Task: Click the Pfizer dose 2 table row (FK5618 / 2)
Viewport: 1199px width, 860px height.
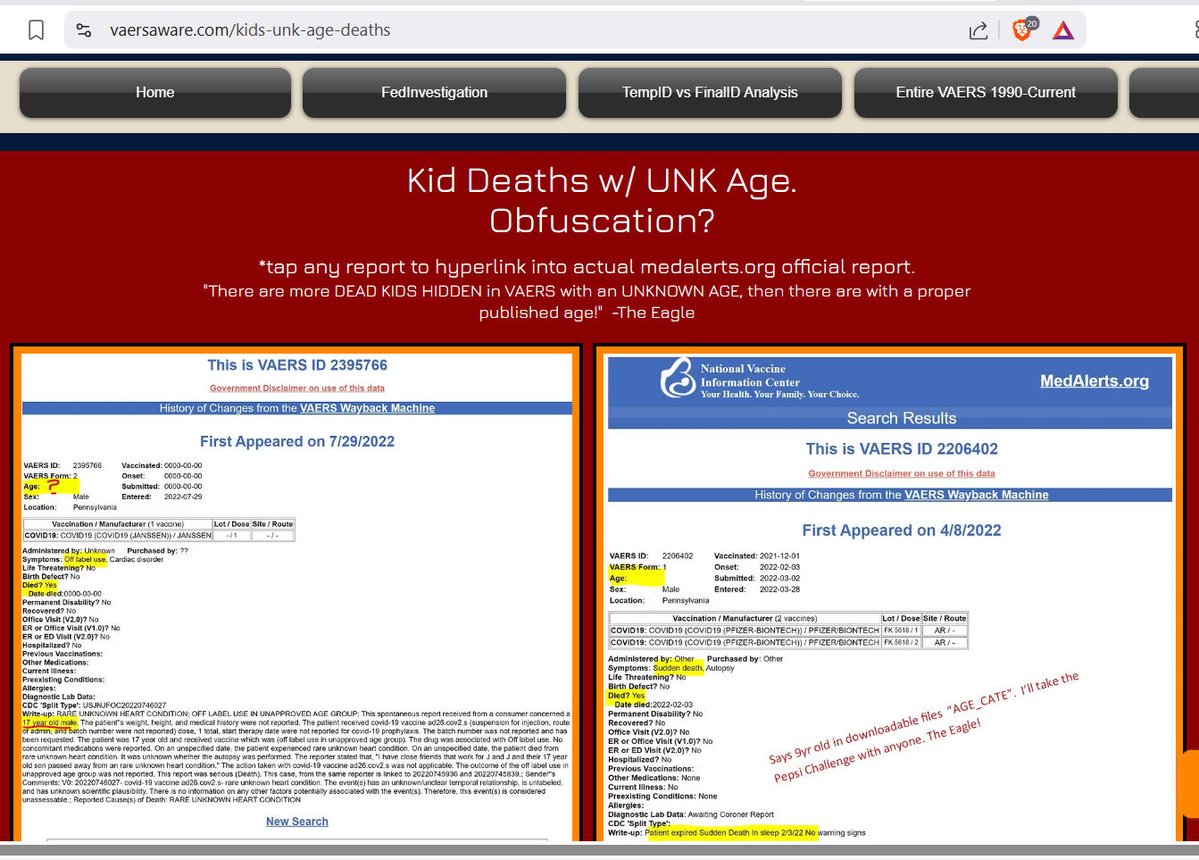Action: click(788, 643)
